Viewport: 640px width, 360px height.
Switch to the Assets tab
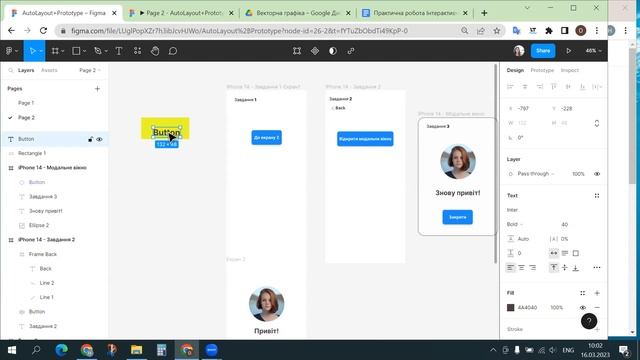coord(49,70)
